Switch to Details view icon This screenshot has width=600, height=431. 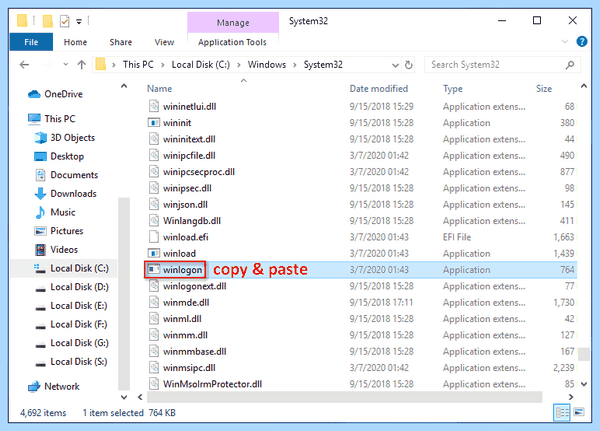pyautogui.click(x=562, y=413)
